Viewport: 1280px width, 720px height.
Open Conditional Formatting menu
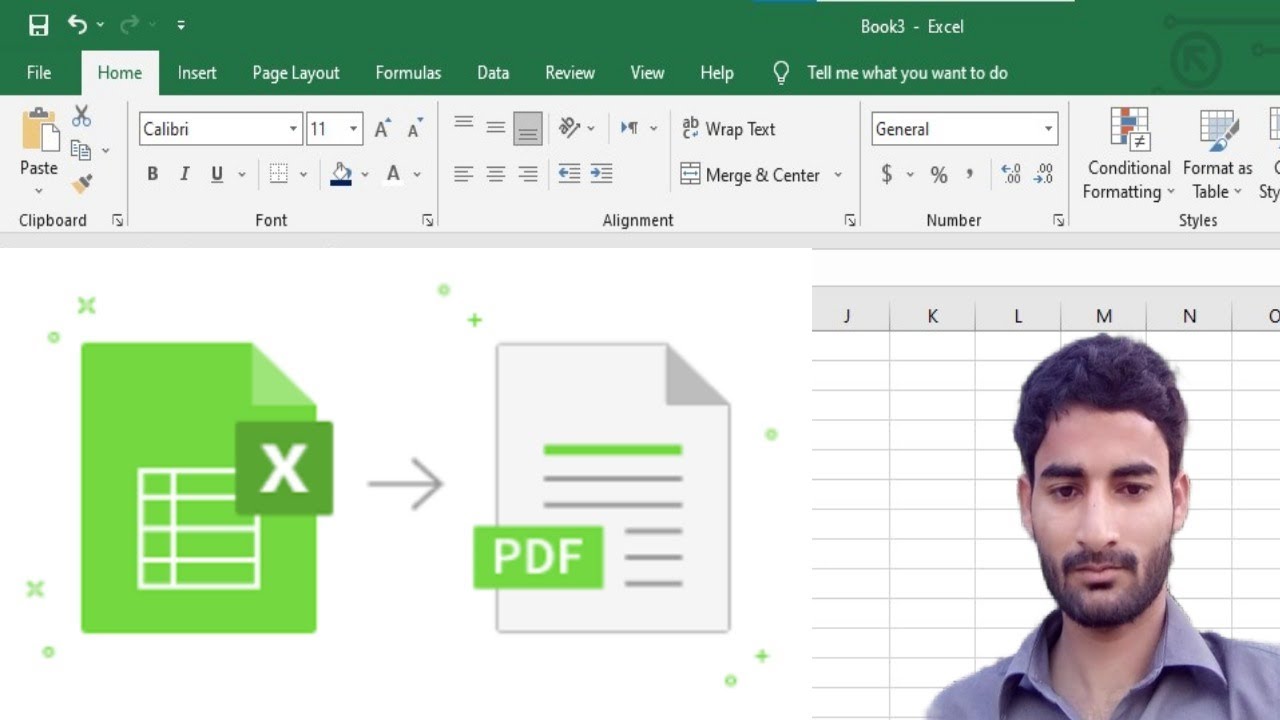[x=1128, y=154]
